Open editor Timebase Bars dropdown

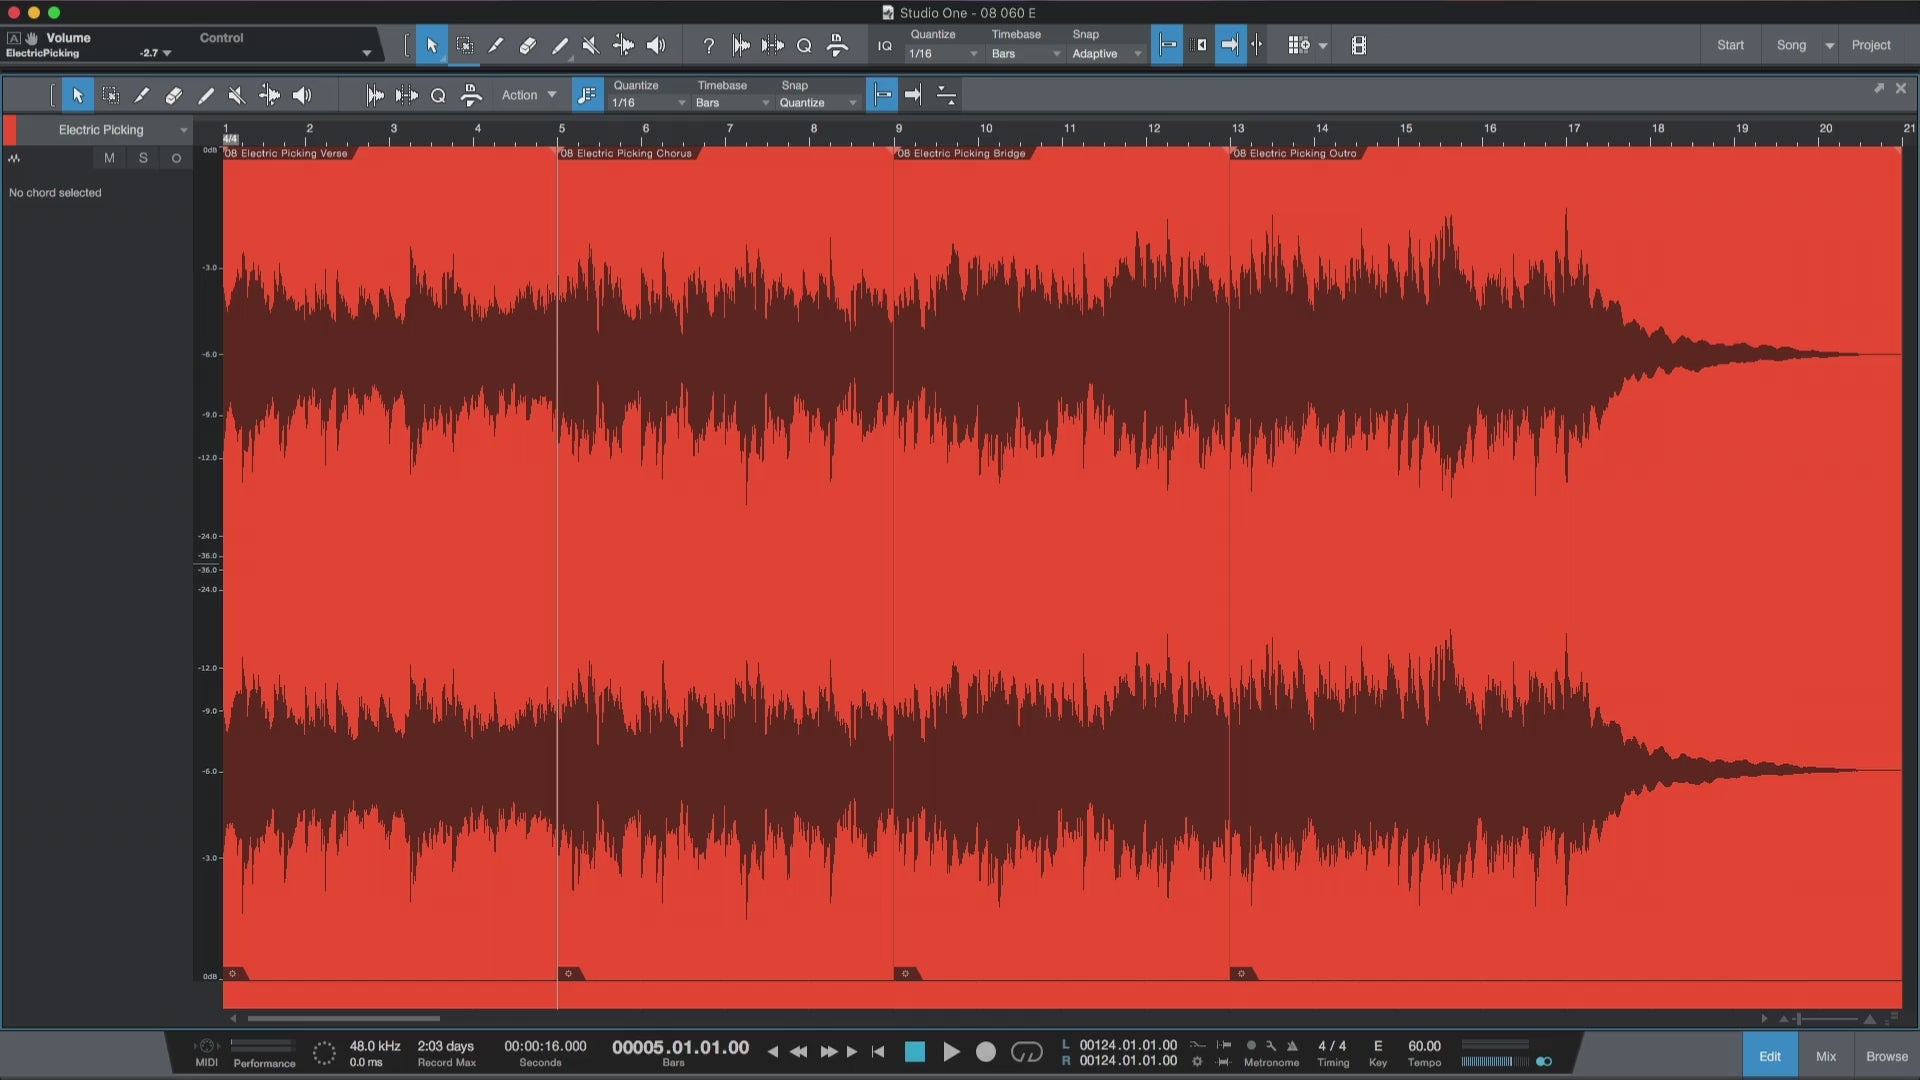coord(732,103)
